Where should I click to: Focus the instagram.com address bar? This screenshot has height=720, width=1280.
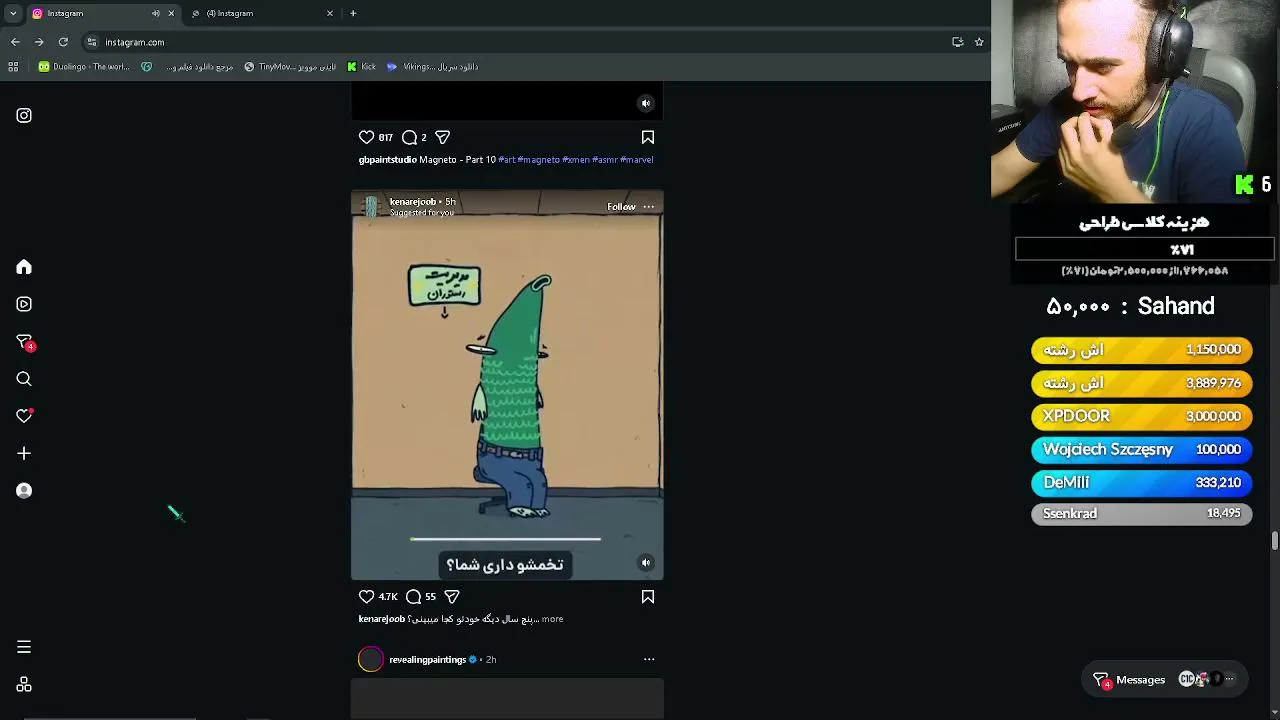pos(520,42)
